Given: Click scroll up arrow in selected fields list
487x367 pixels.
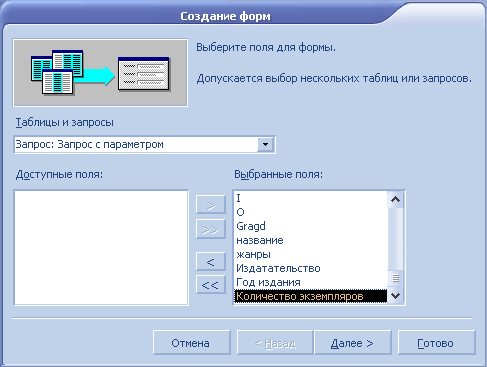Looking at the screenshot, I should coord(395,199).
